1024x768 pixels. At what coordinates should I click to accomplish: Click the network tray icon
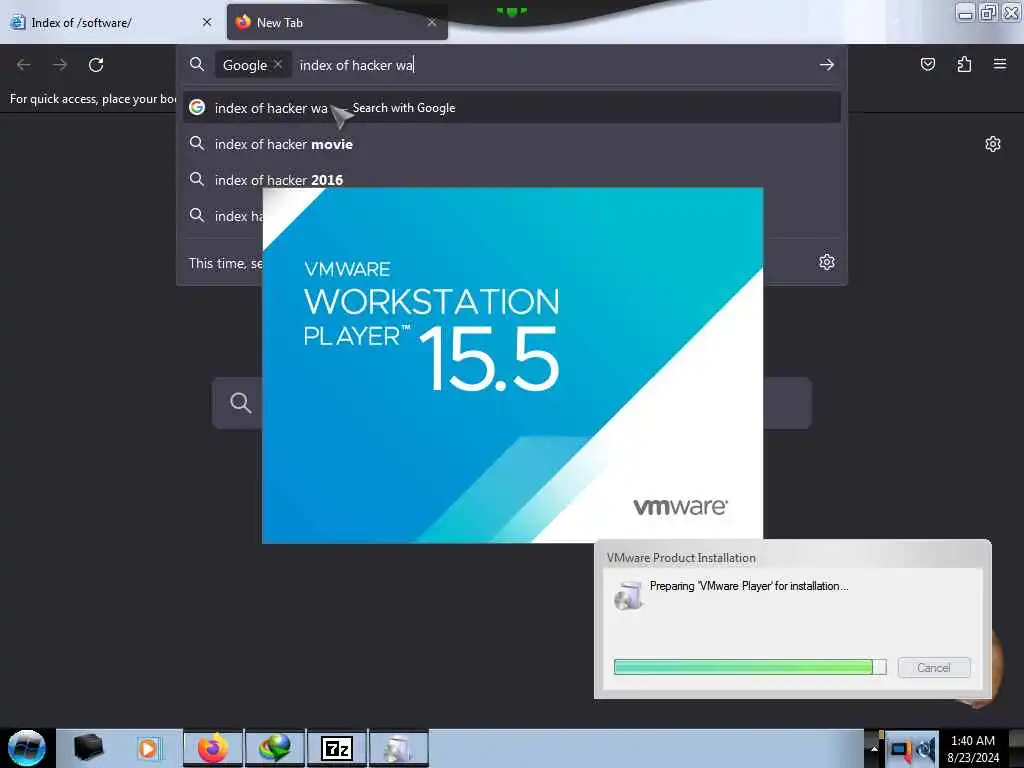901,750
